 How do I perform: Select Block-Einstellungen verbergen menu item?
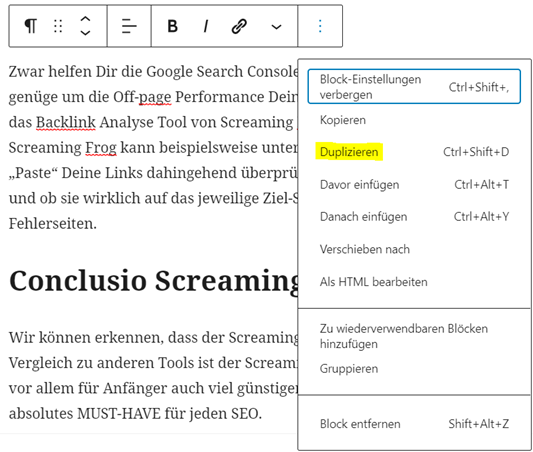(x=414, y=87)
